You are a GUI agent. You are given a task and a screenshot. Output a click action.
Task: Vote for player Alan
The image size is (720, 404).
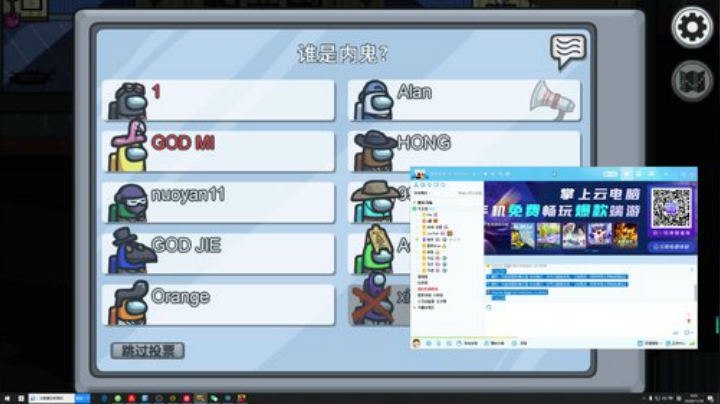coord(464,101)
